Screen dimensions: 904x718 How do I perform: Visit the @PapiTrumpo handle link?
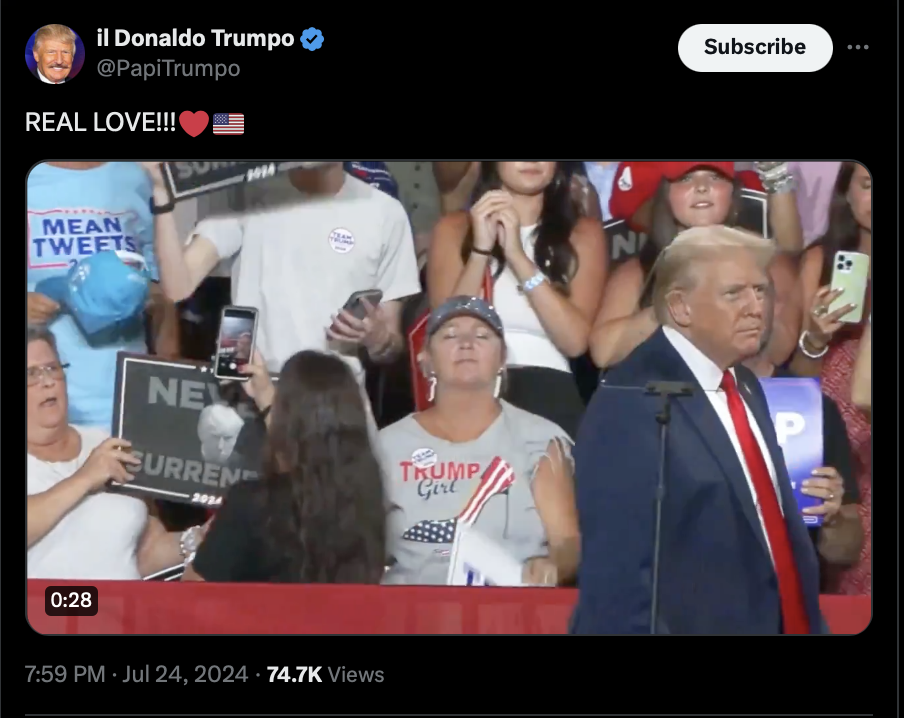[x=168, y=68]
